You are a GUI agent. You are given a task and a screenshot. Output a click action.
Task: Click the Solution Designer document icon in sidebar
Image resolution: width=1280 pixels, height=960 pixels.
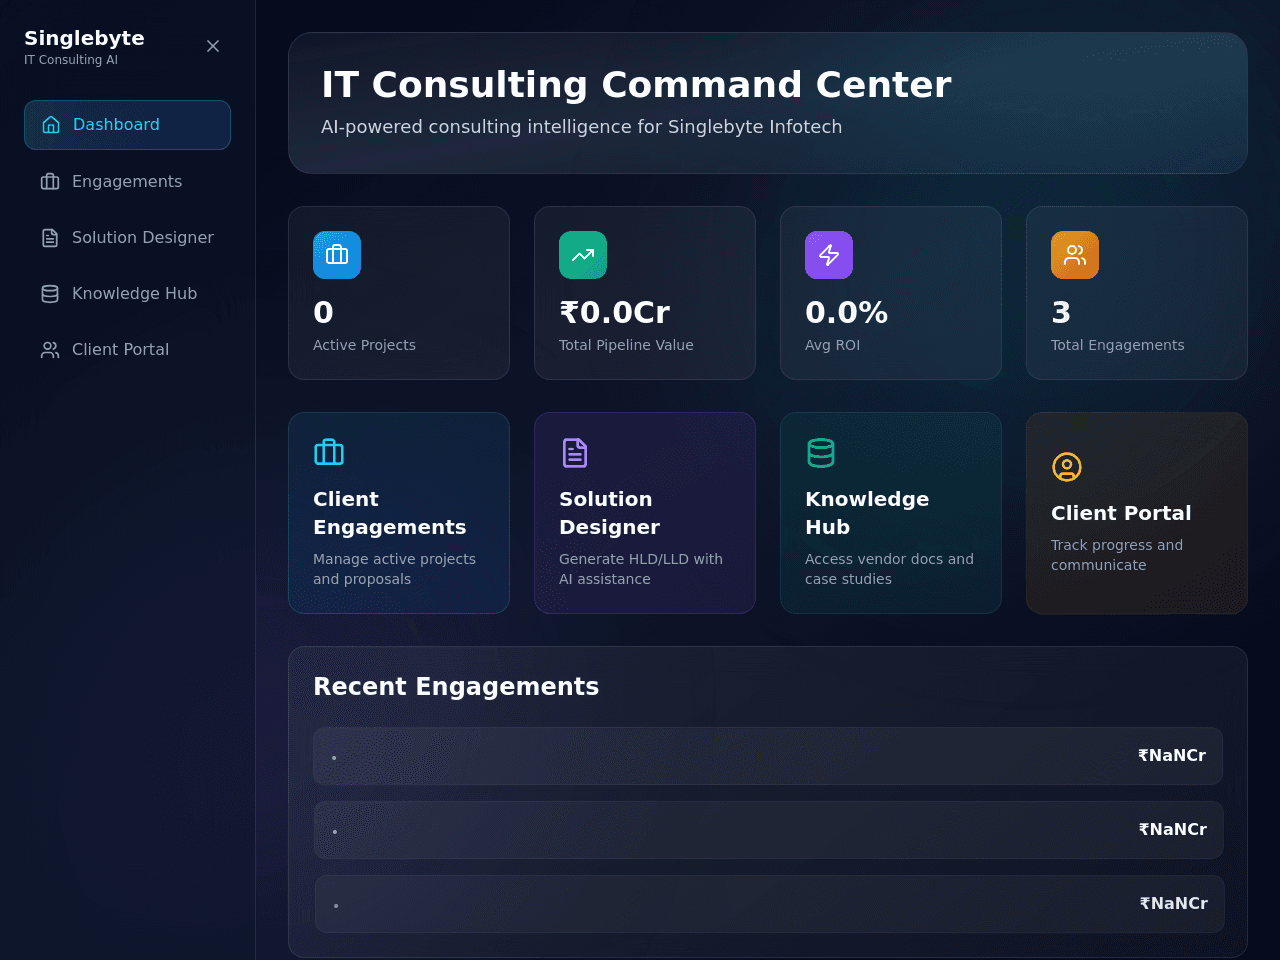(x=50, y=237)
